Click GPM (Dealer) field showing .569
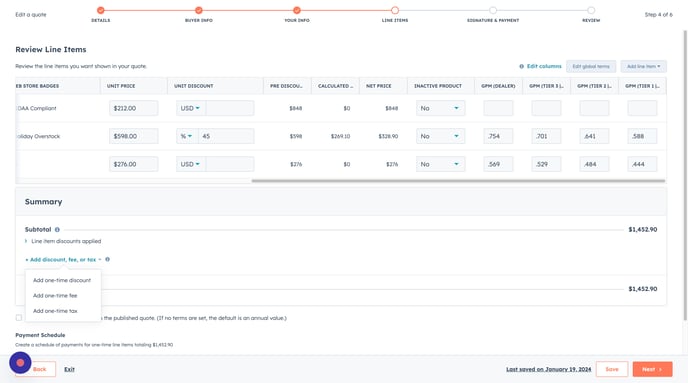Image resolution: width=688 pixels, height=383 pixels. pos(498,164)
